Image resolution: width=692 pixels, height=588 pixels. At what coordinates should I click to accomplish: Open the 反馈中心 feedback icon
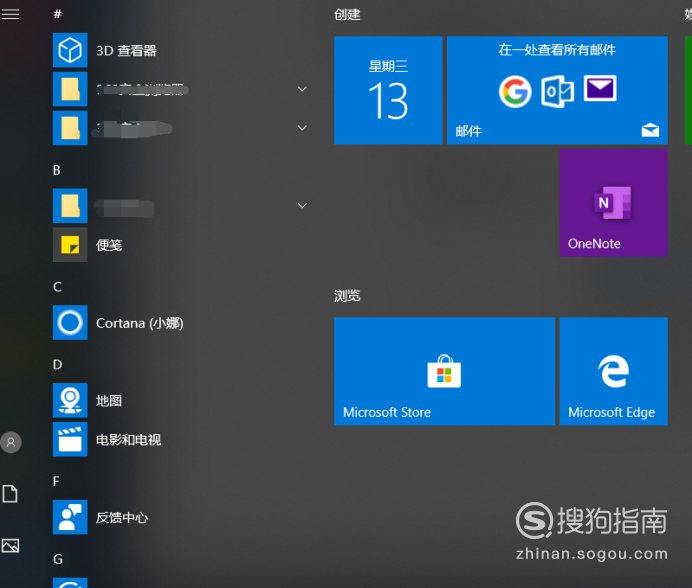[x=70, y=517]
